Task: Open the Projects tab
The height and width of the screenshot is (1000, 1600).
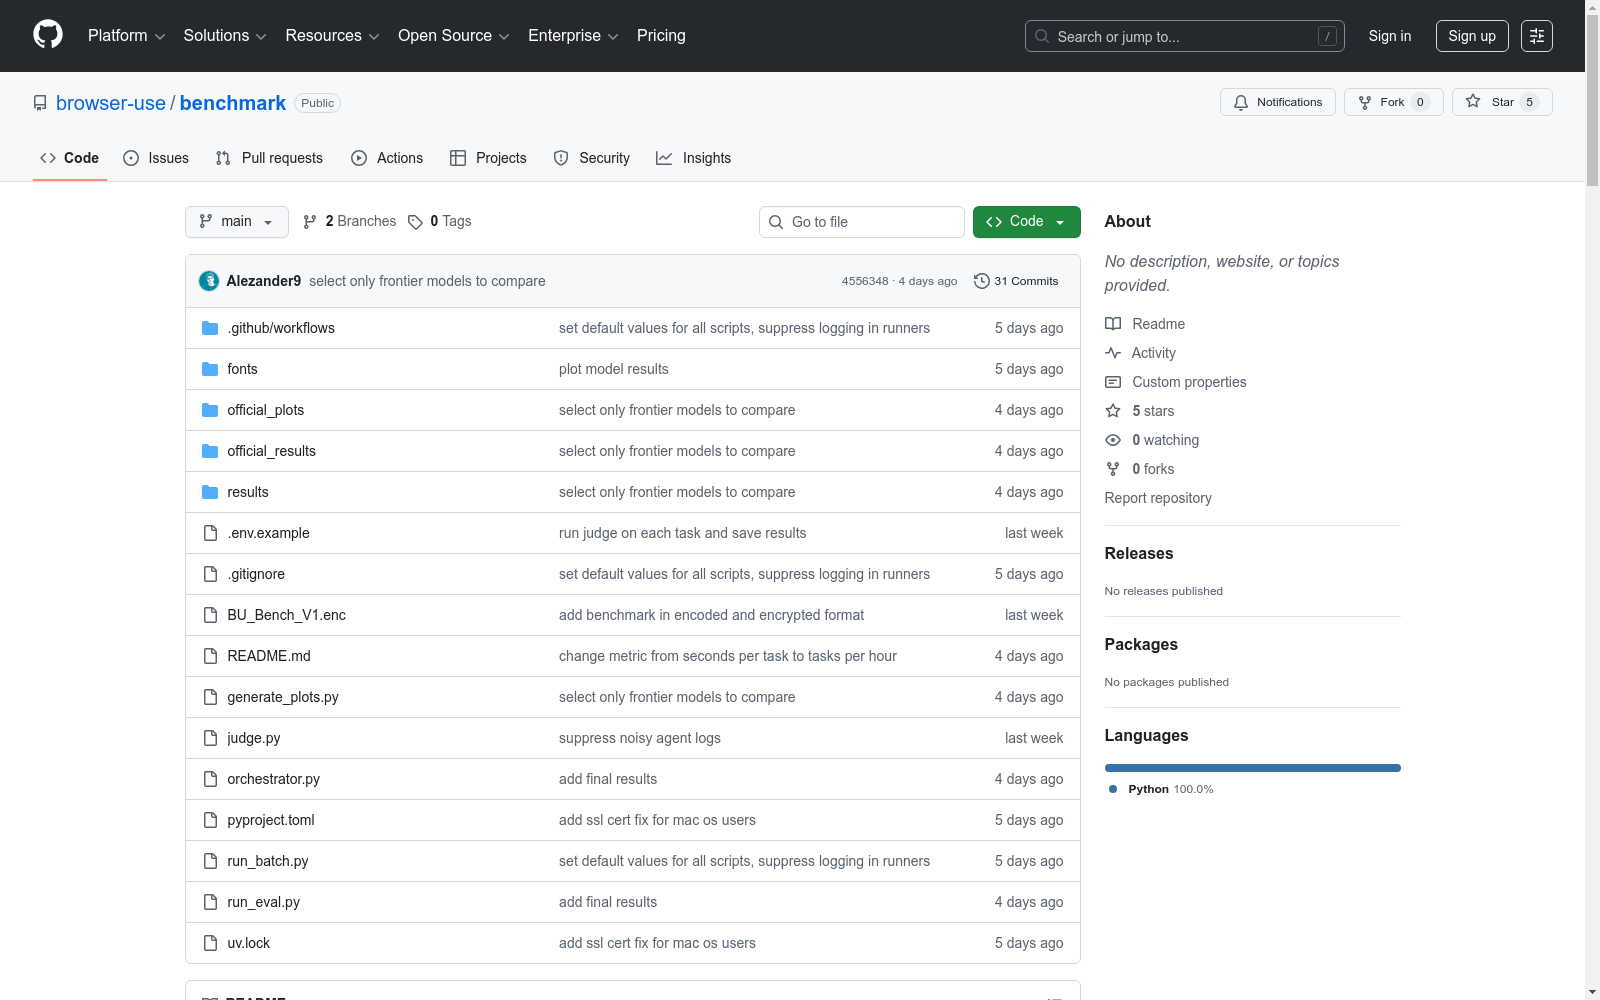Action: point(488,158)
